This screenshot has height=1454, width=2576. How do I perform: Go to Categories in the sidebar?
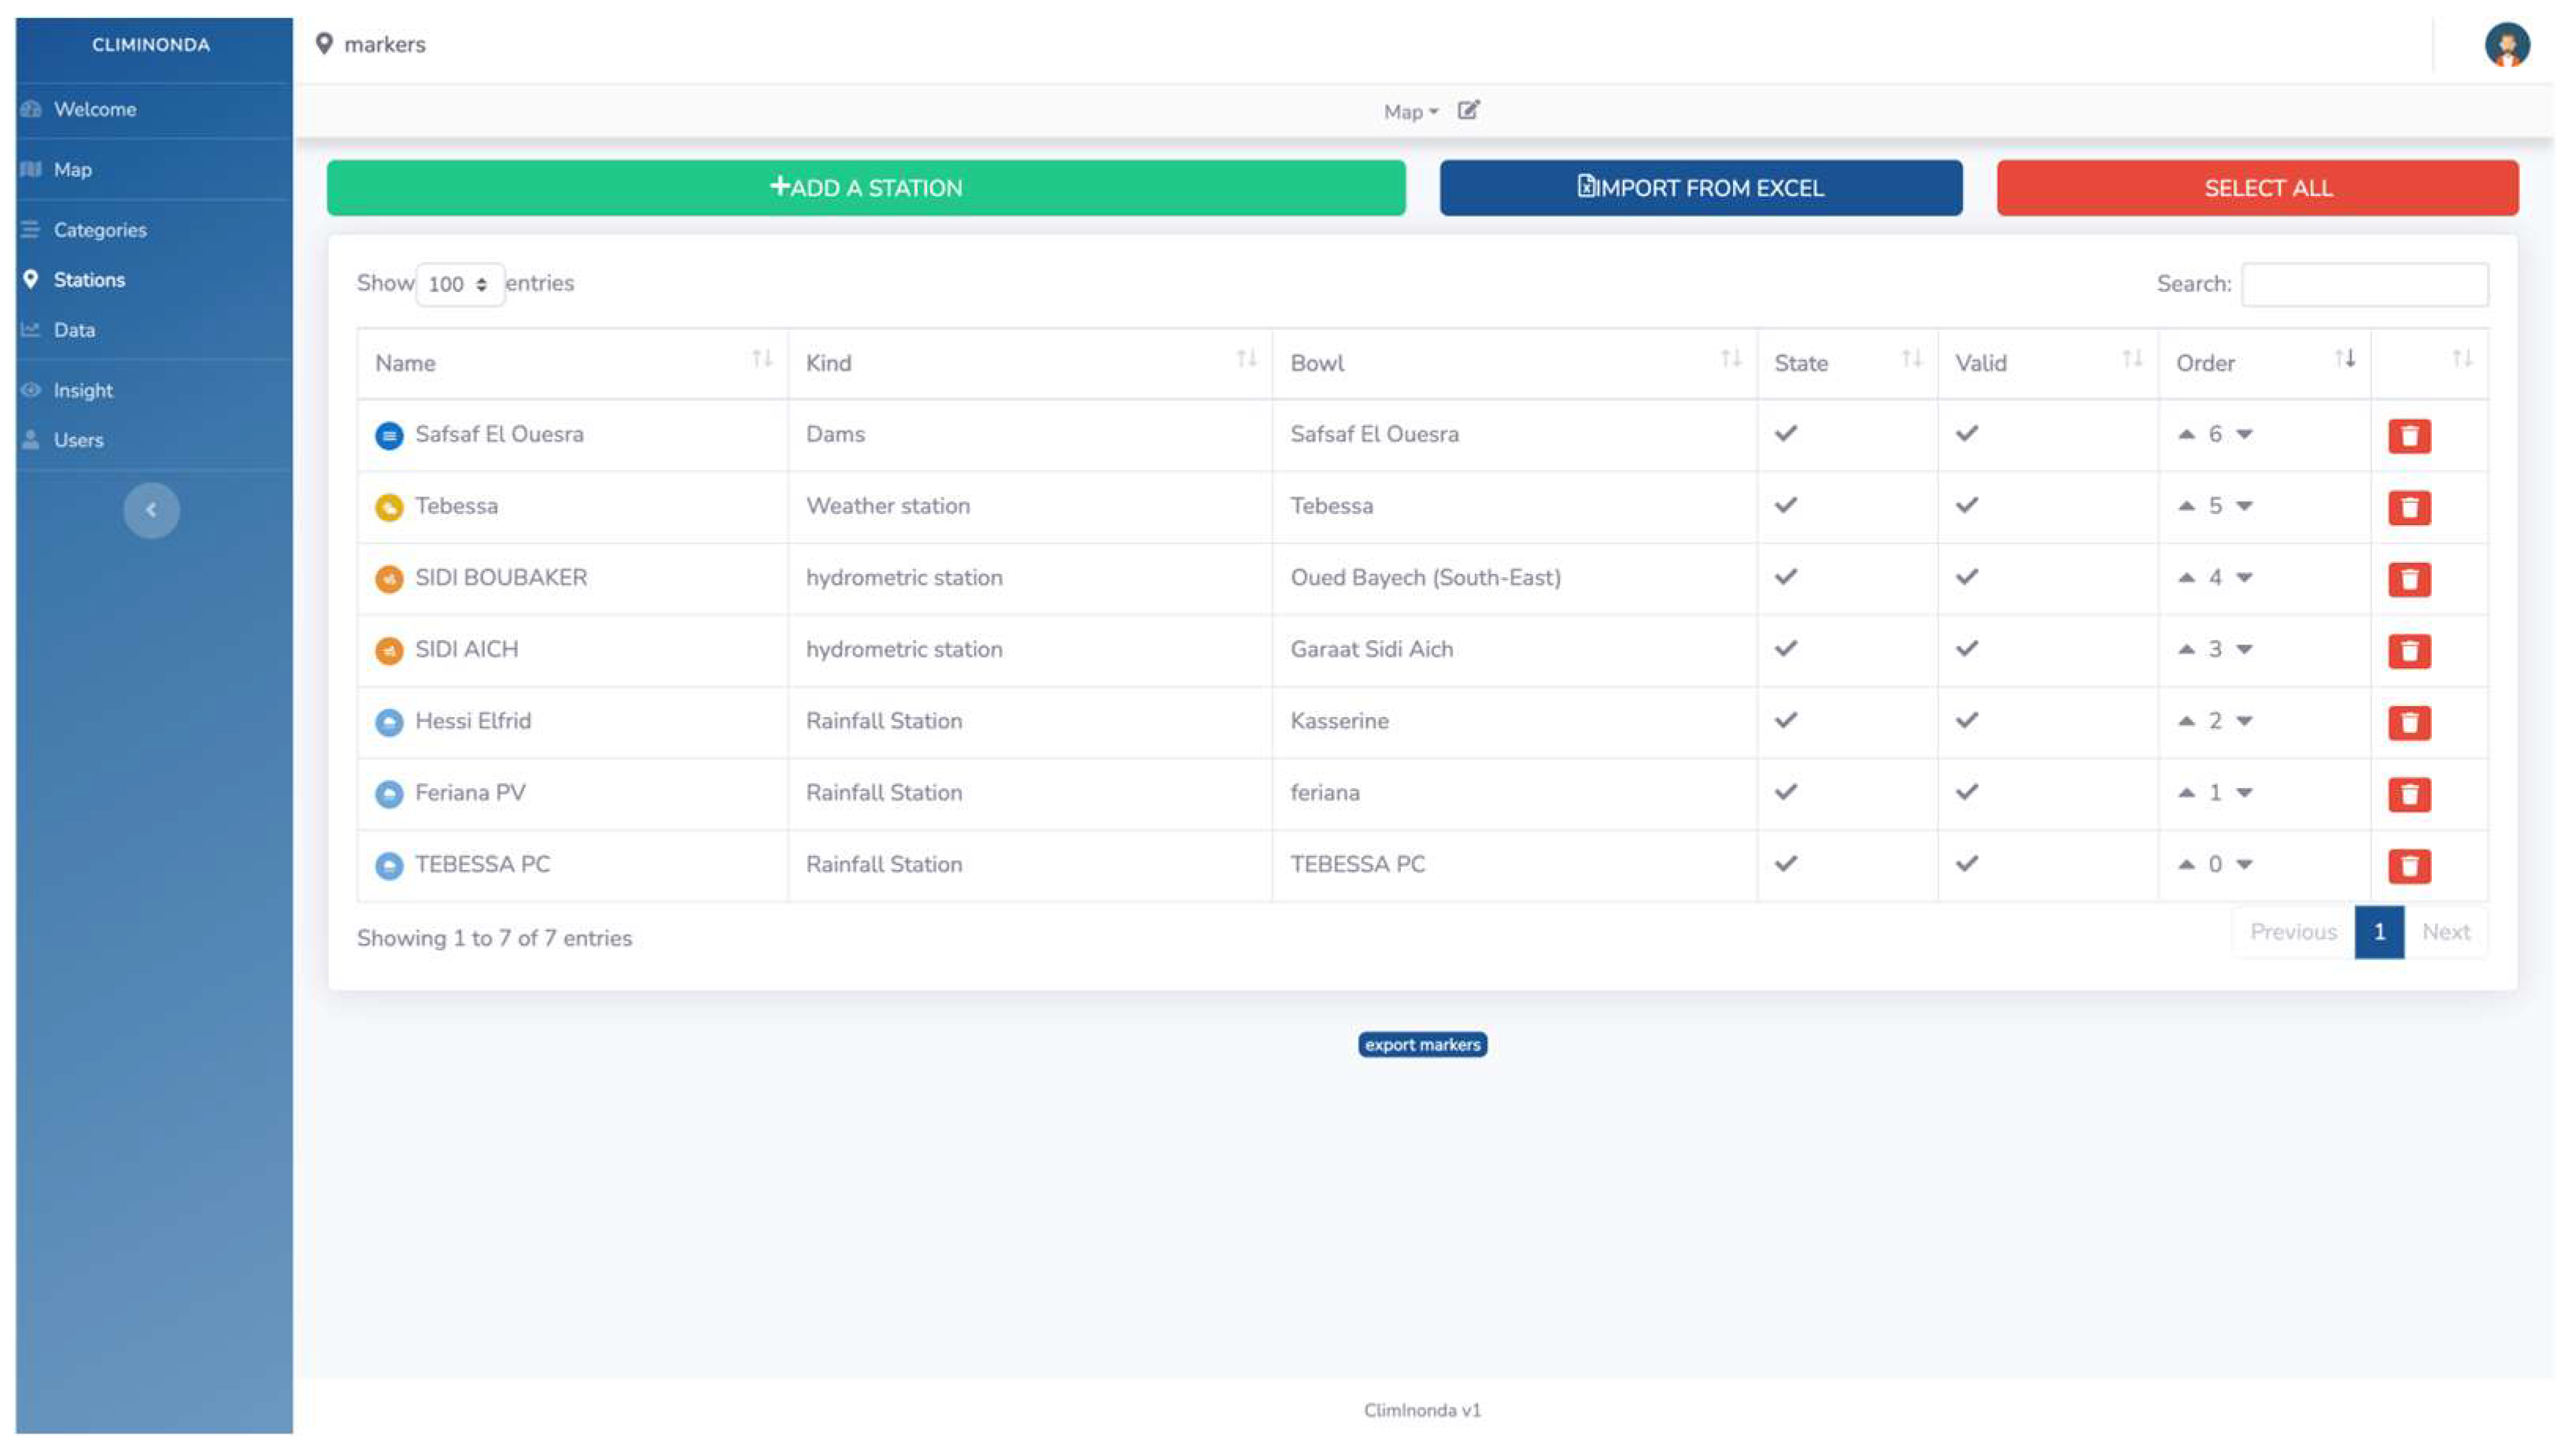[x=100, y=230]
